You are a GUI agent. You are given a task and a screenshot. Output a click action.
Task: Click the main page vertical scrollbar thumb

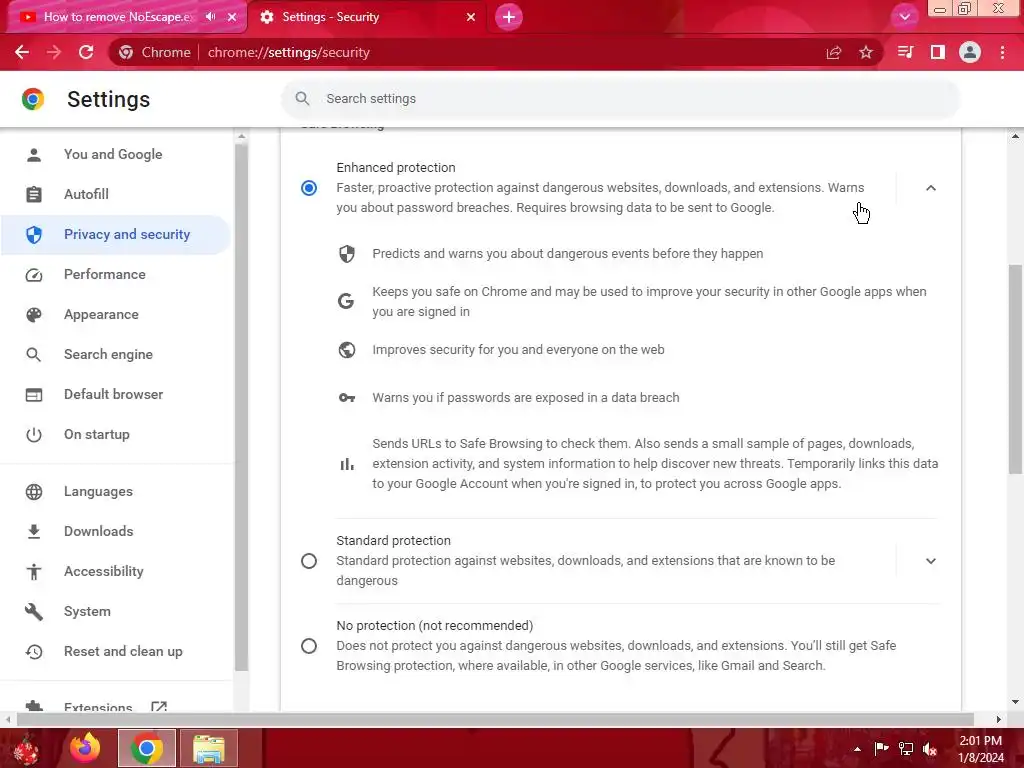1015,369
